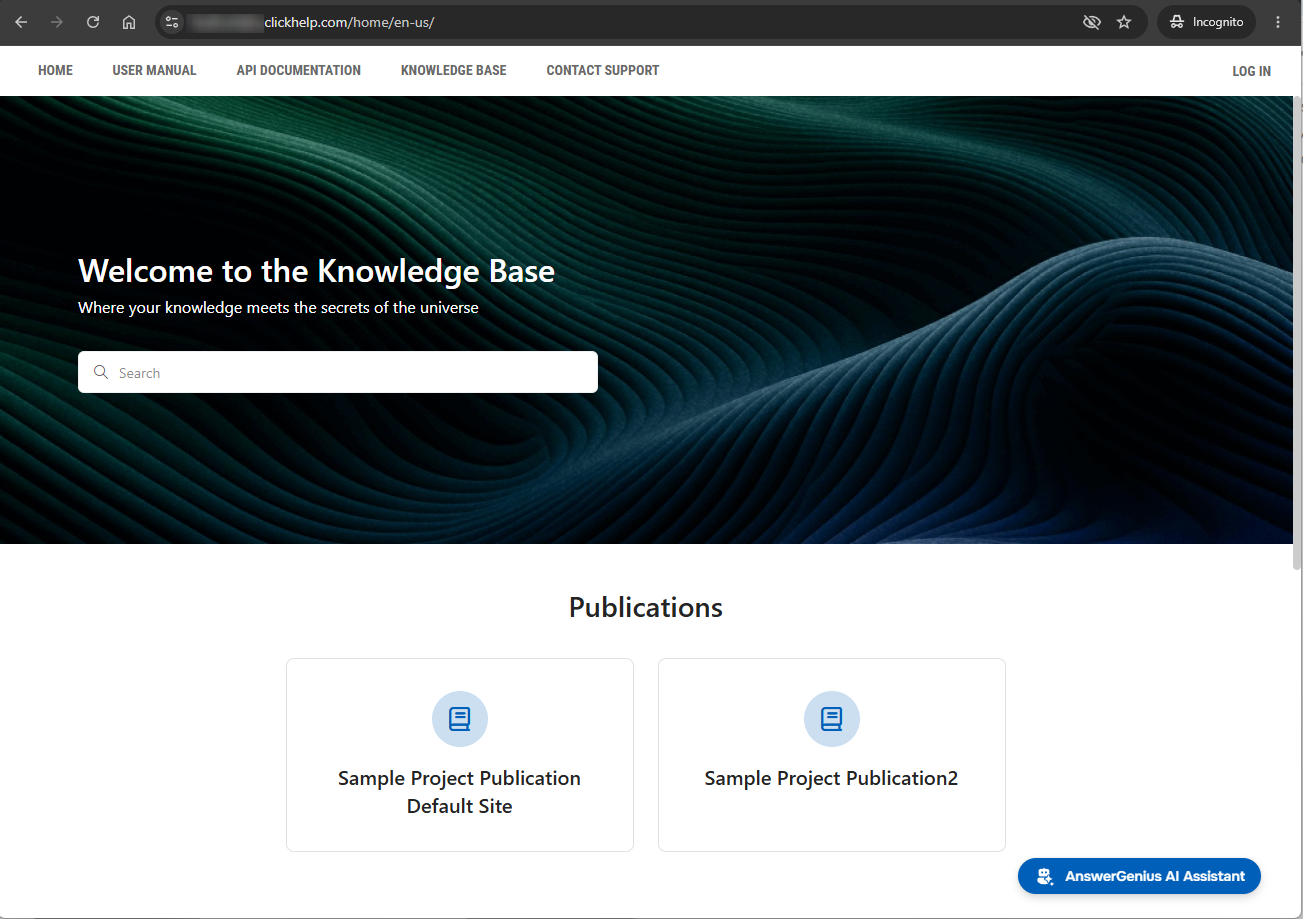Viewport: 1303px width, 919px height.
Task: Open the browser home page icon
Action: (x=129, y=22)
